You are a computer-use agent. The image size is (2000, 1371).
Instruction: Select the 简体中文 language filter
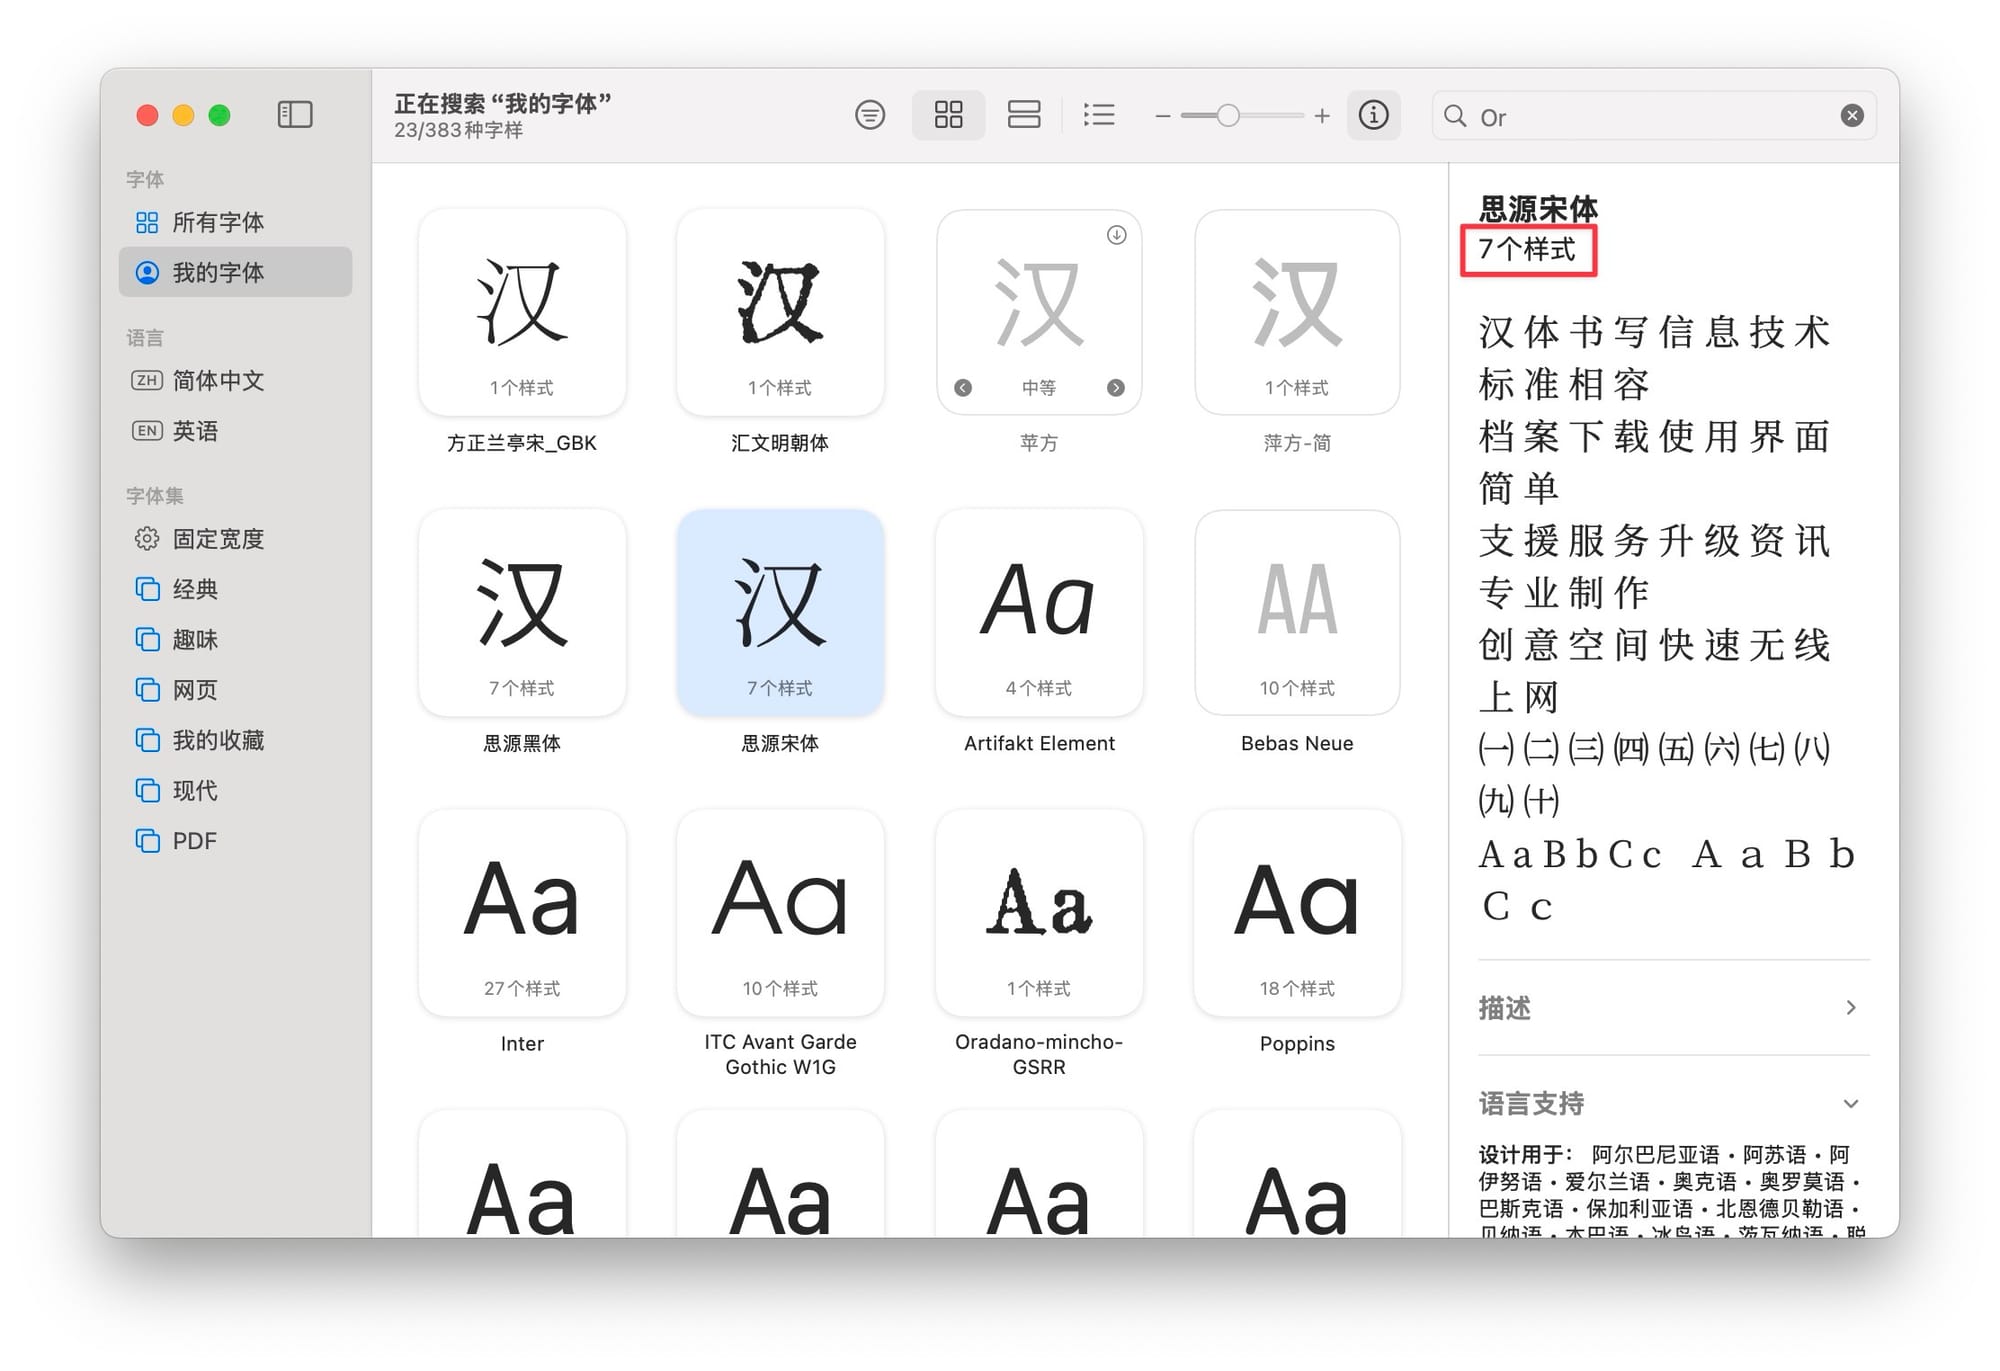coord(218,381)
